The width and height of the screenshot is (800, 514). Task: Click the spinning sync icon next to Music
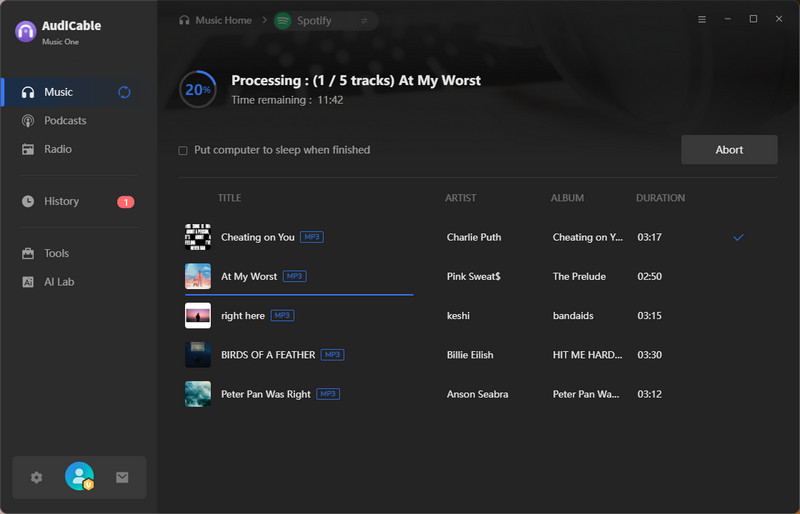click(x=124, y=92)
